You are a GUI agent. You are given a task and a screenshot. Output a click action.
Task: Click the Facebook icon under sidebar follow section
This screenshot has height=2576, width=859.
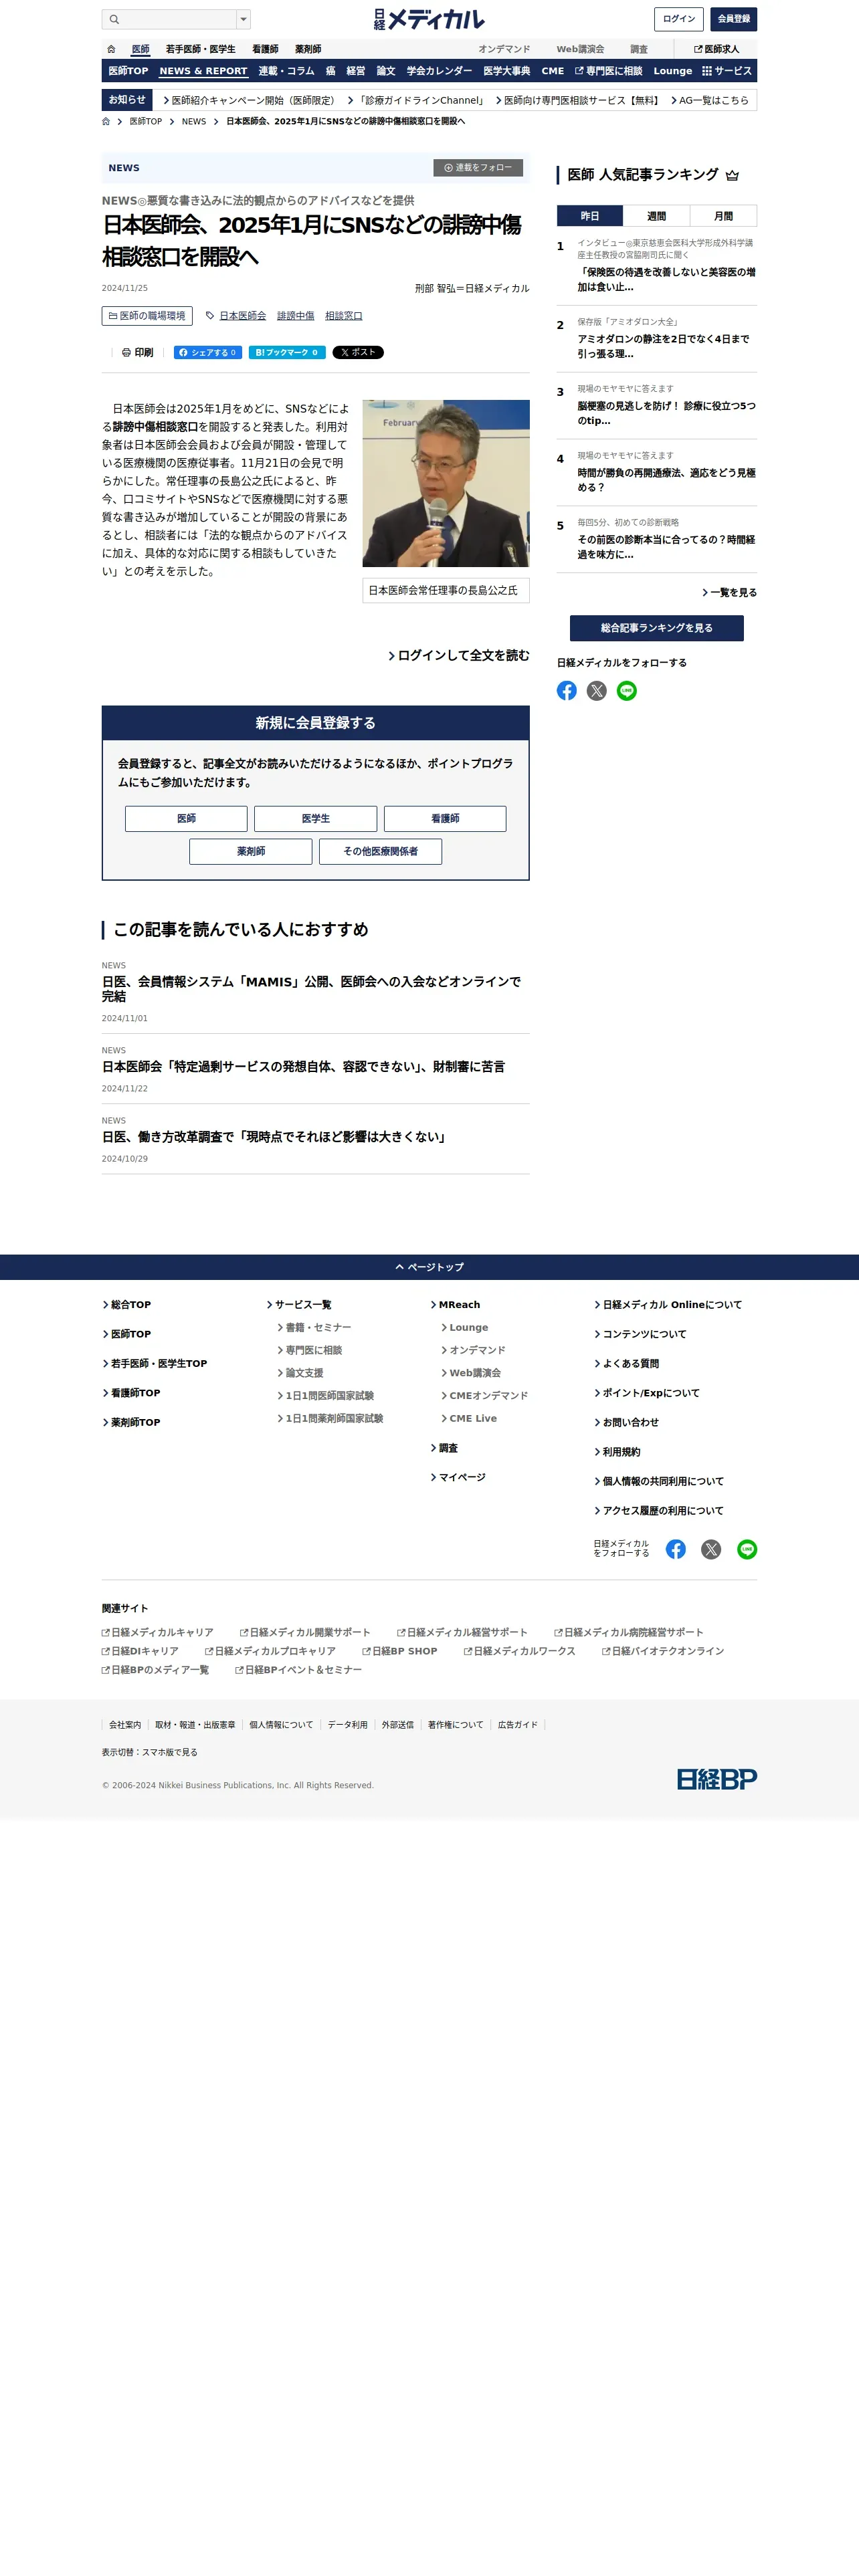[x=567, y=691]
